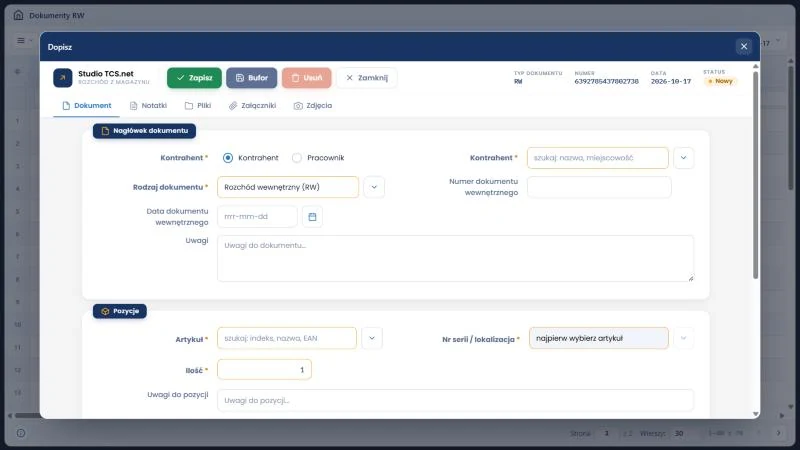Open the hamburger menu in the background window

pyautogui.click(x=21, y=40)
